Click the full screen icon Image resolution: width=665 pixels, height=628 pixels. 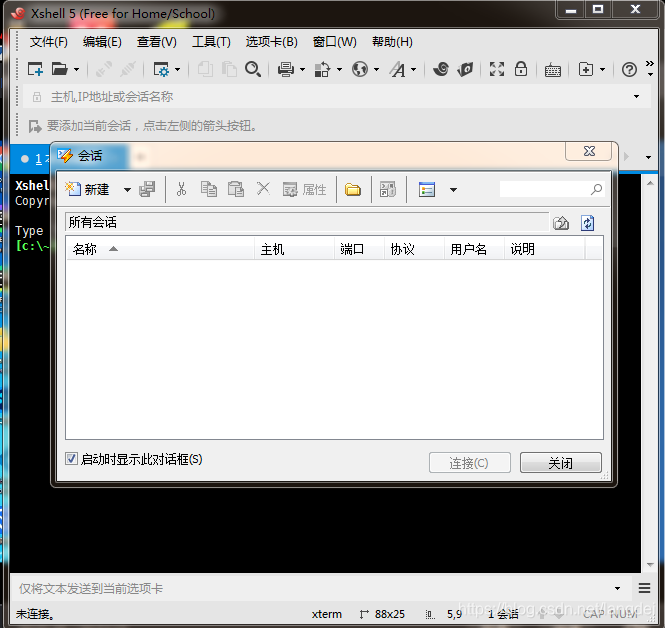pyautogui.click(x=497, y=69)
